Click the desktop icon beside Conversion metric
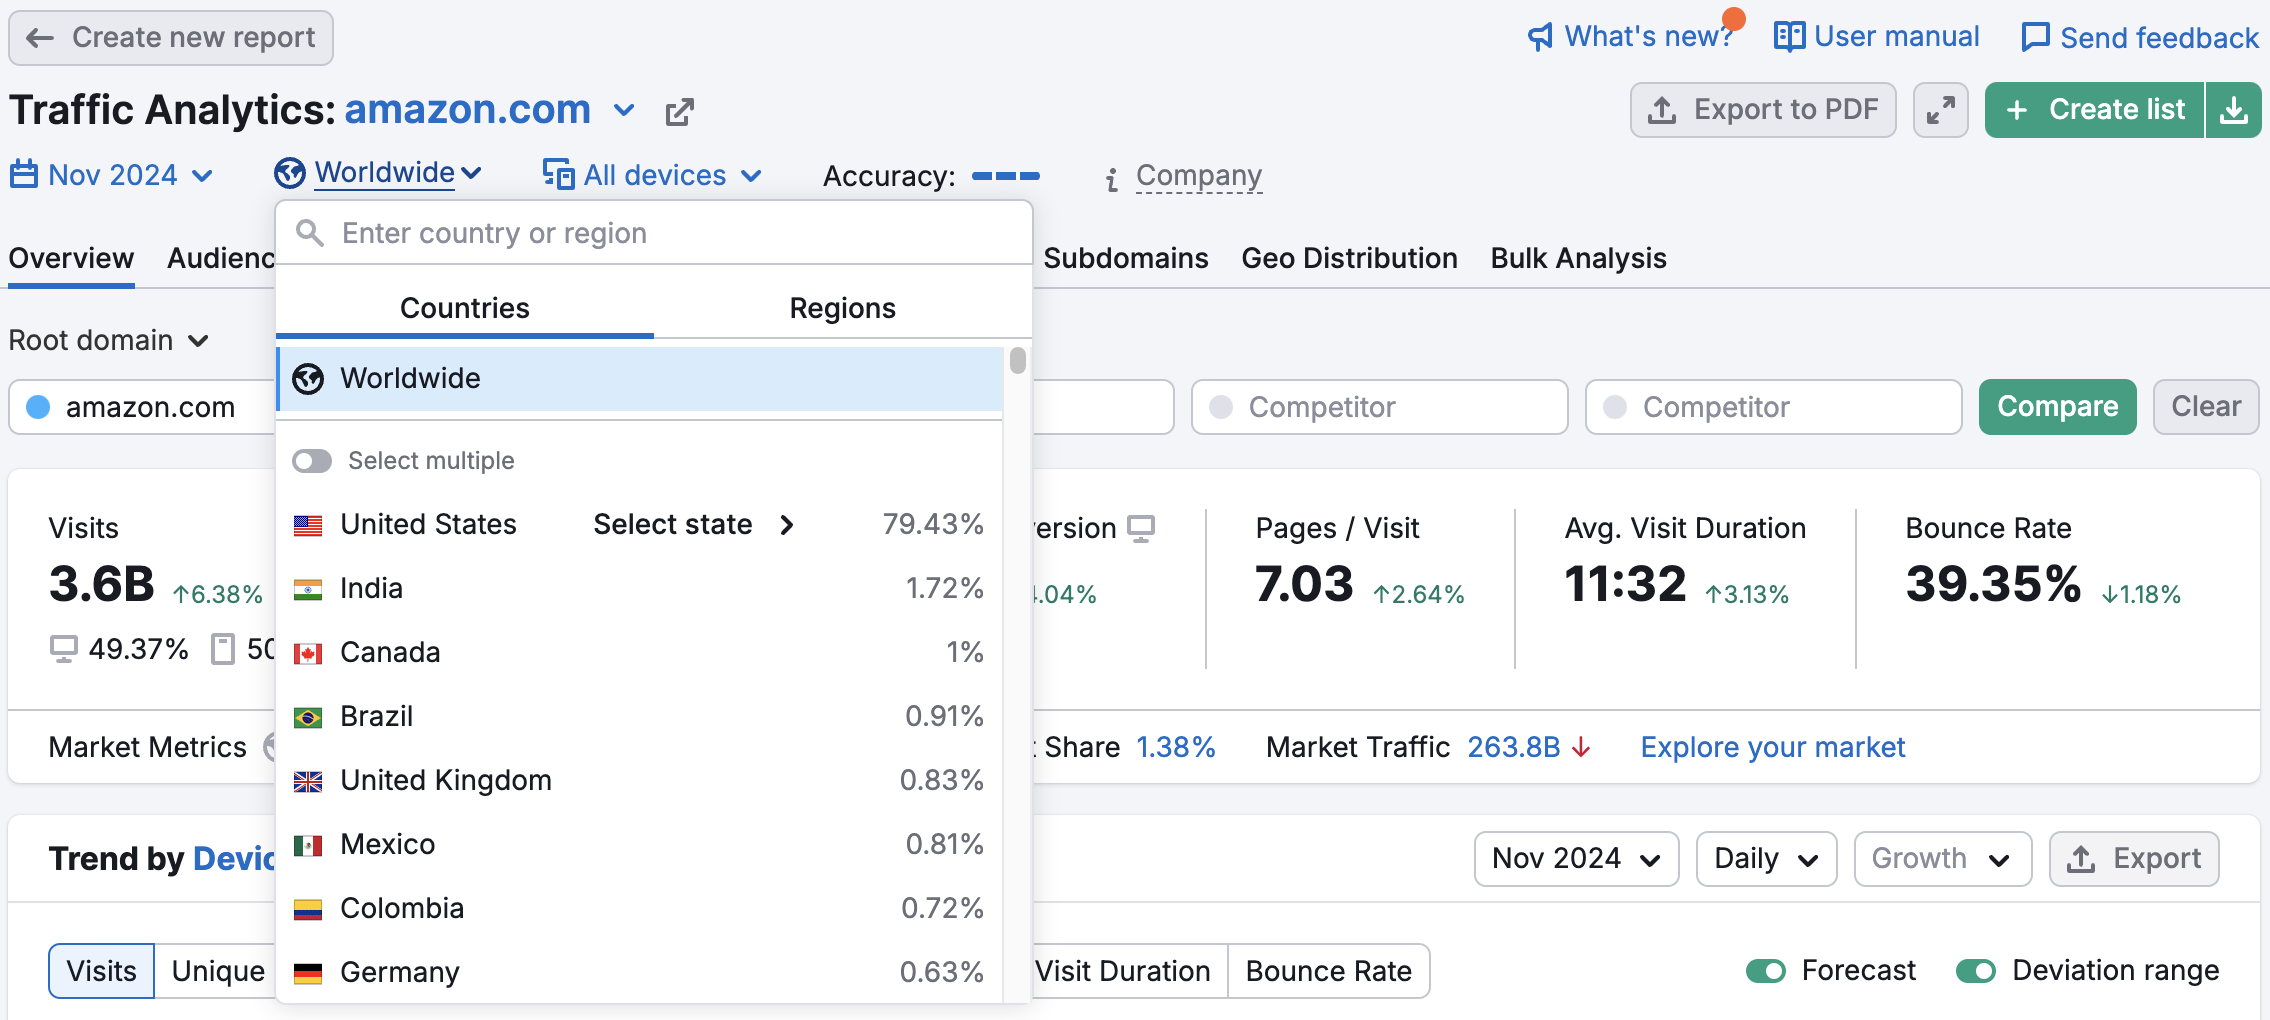This screenshot has height=1020, width=2270. point(1141,528)
